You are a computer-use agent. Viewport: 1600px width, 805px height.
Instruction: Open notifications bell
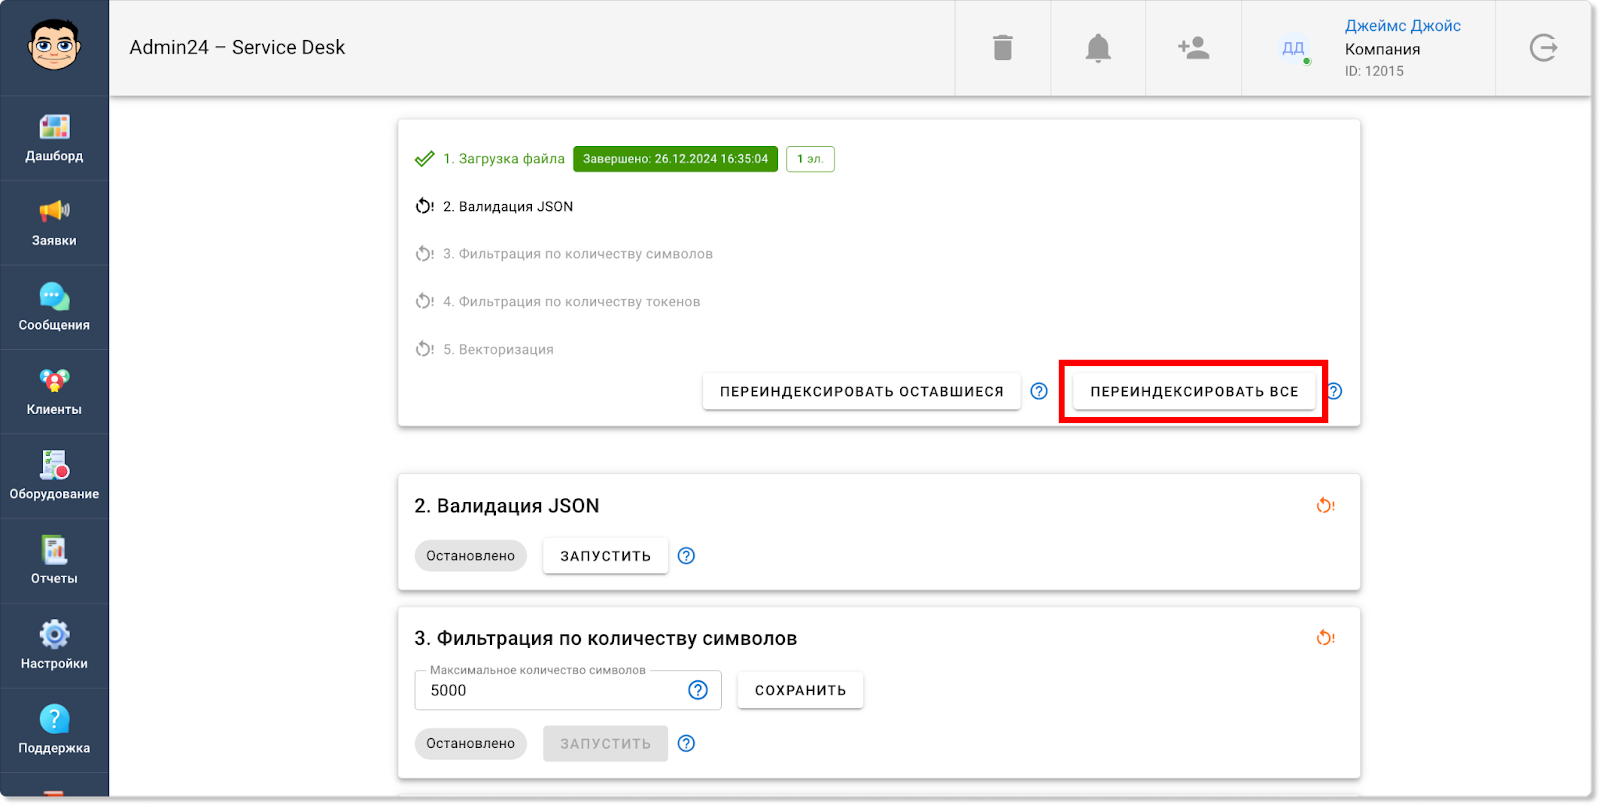[1098, 48]
